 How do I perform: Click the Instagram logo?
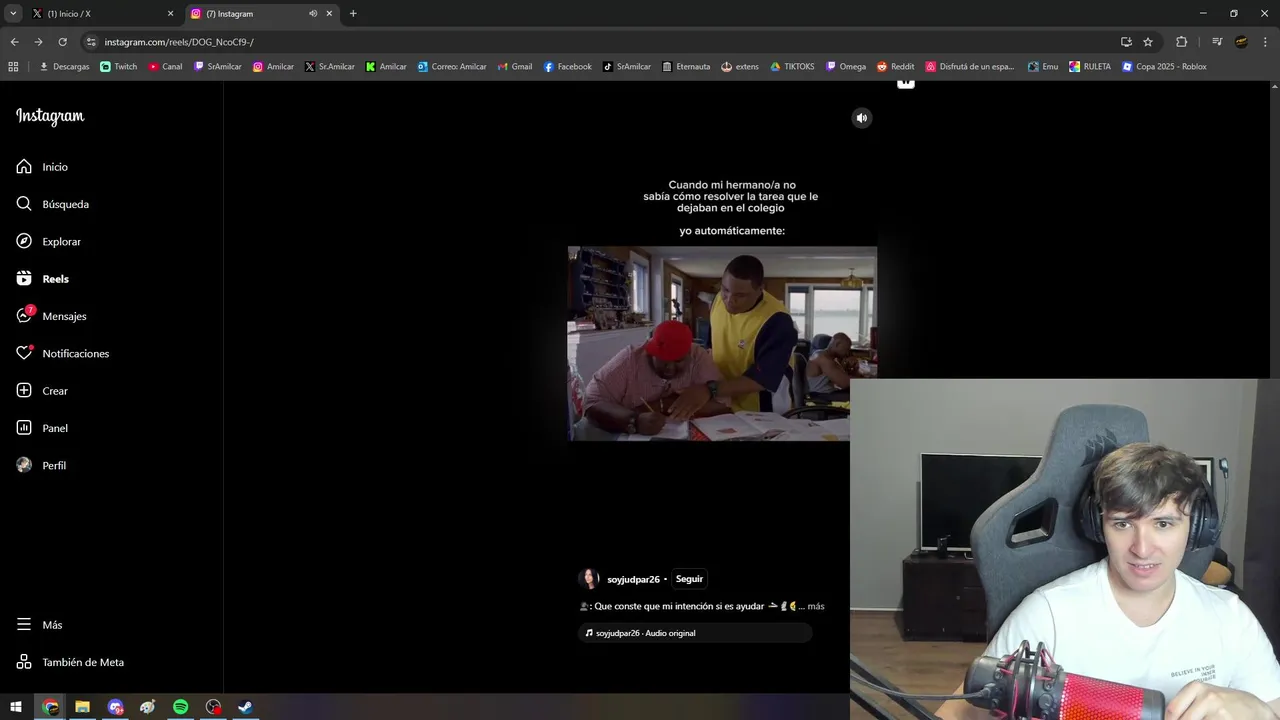tap(50, 117)
